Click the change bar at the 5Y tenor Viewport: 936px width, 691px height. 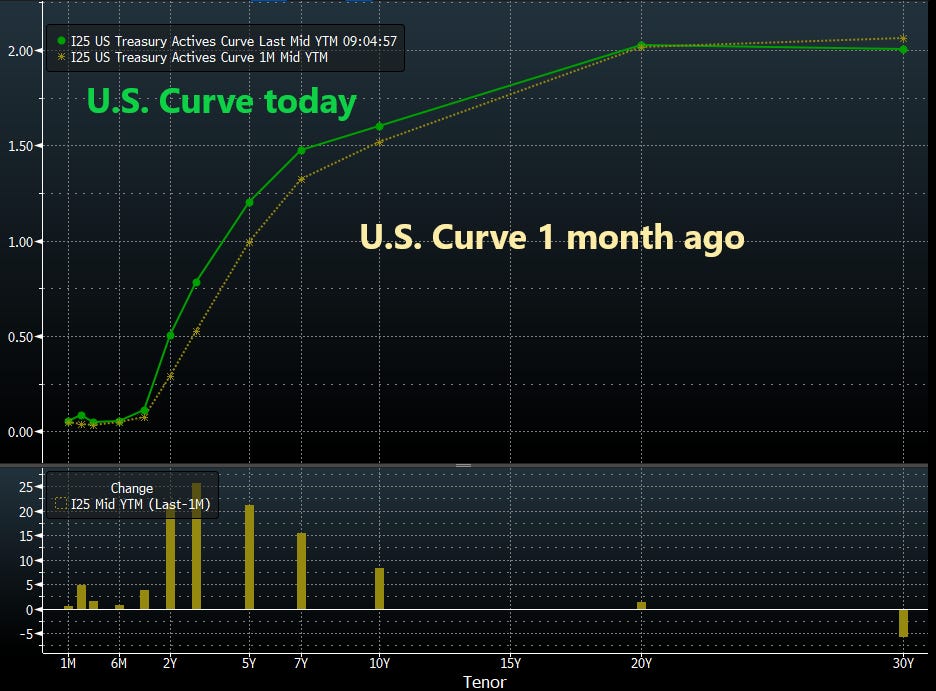click(250, 557)
